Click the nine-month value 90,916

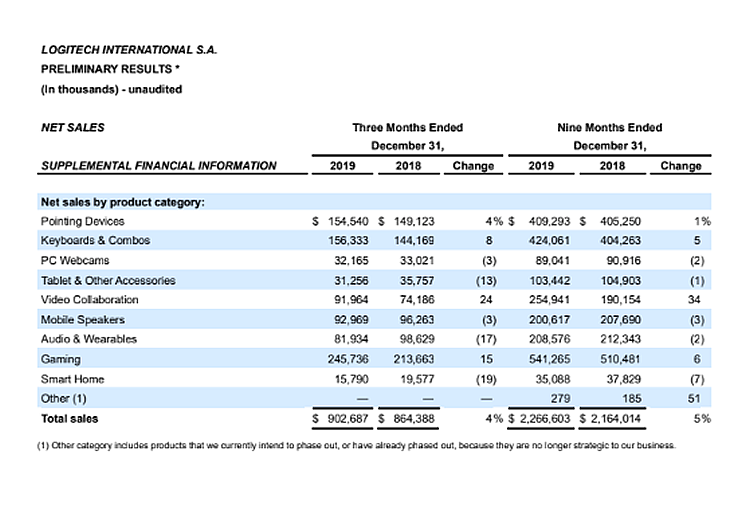pos(624,261)
